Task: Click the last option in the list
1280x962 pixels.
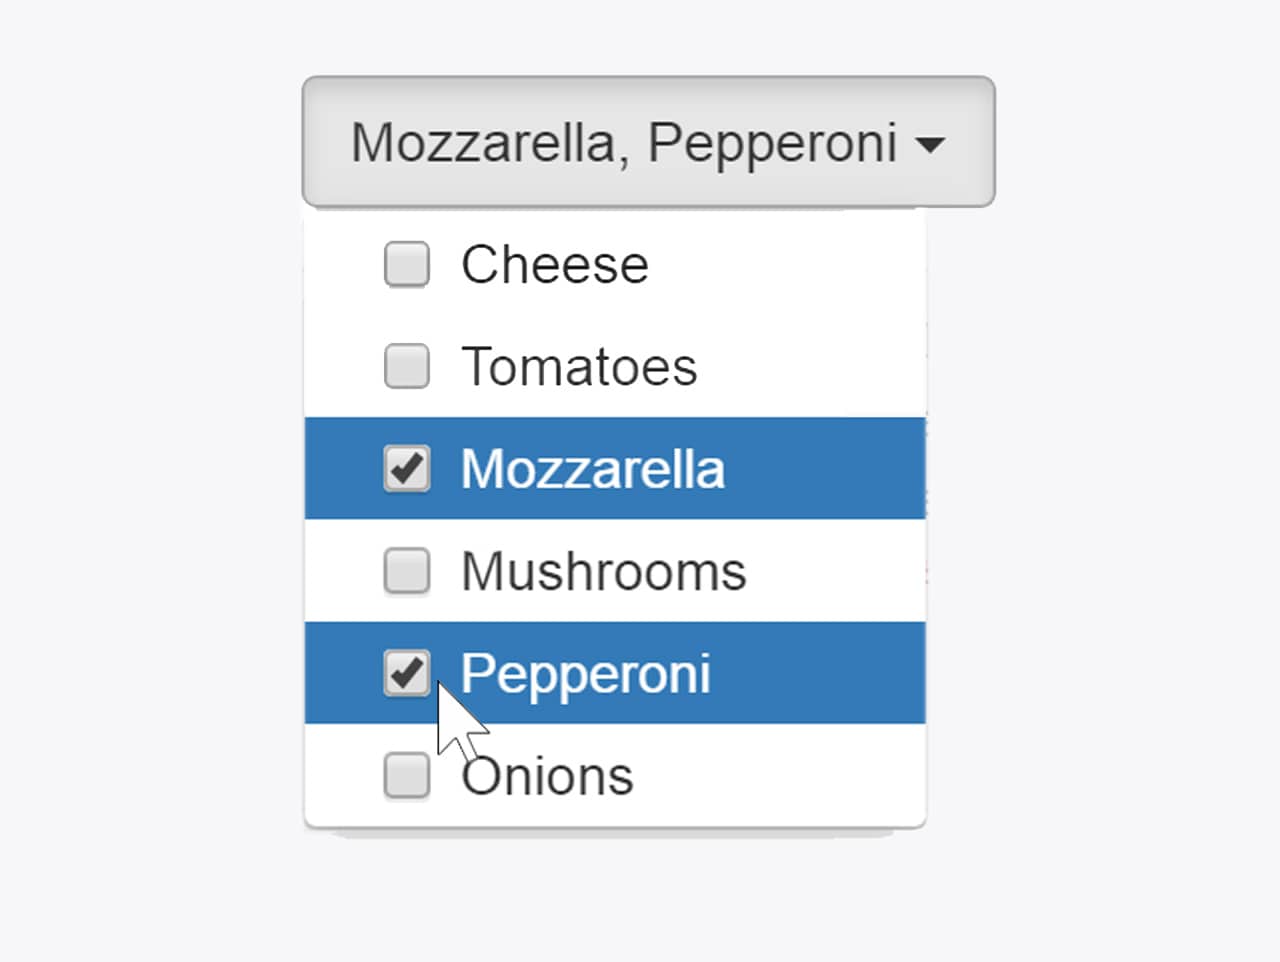Action: tap(547, 775)
